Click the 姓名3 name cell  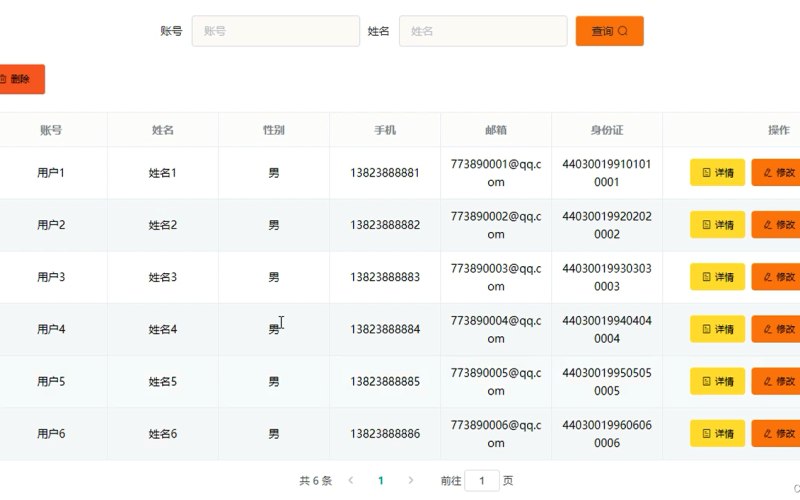(x=163, y=277)
